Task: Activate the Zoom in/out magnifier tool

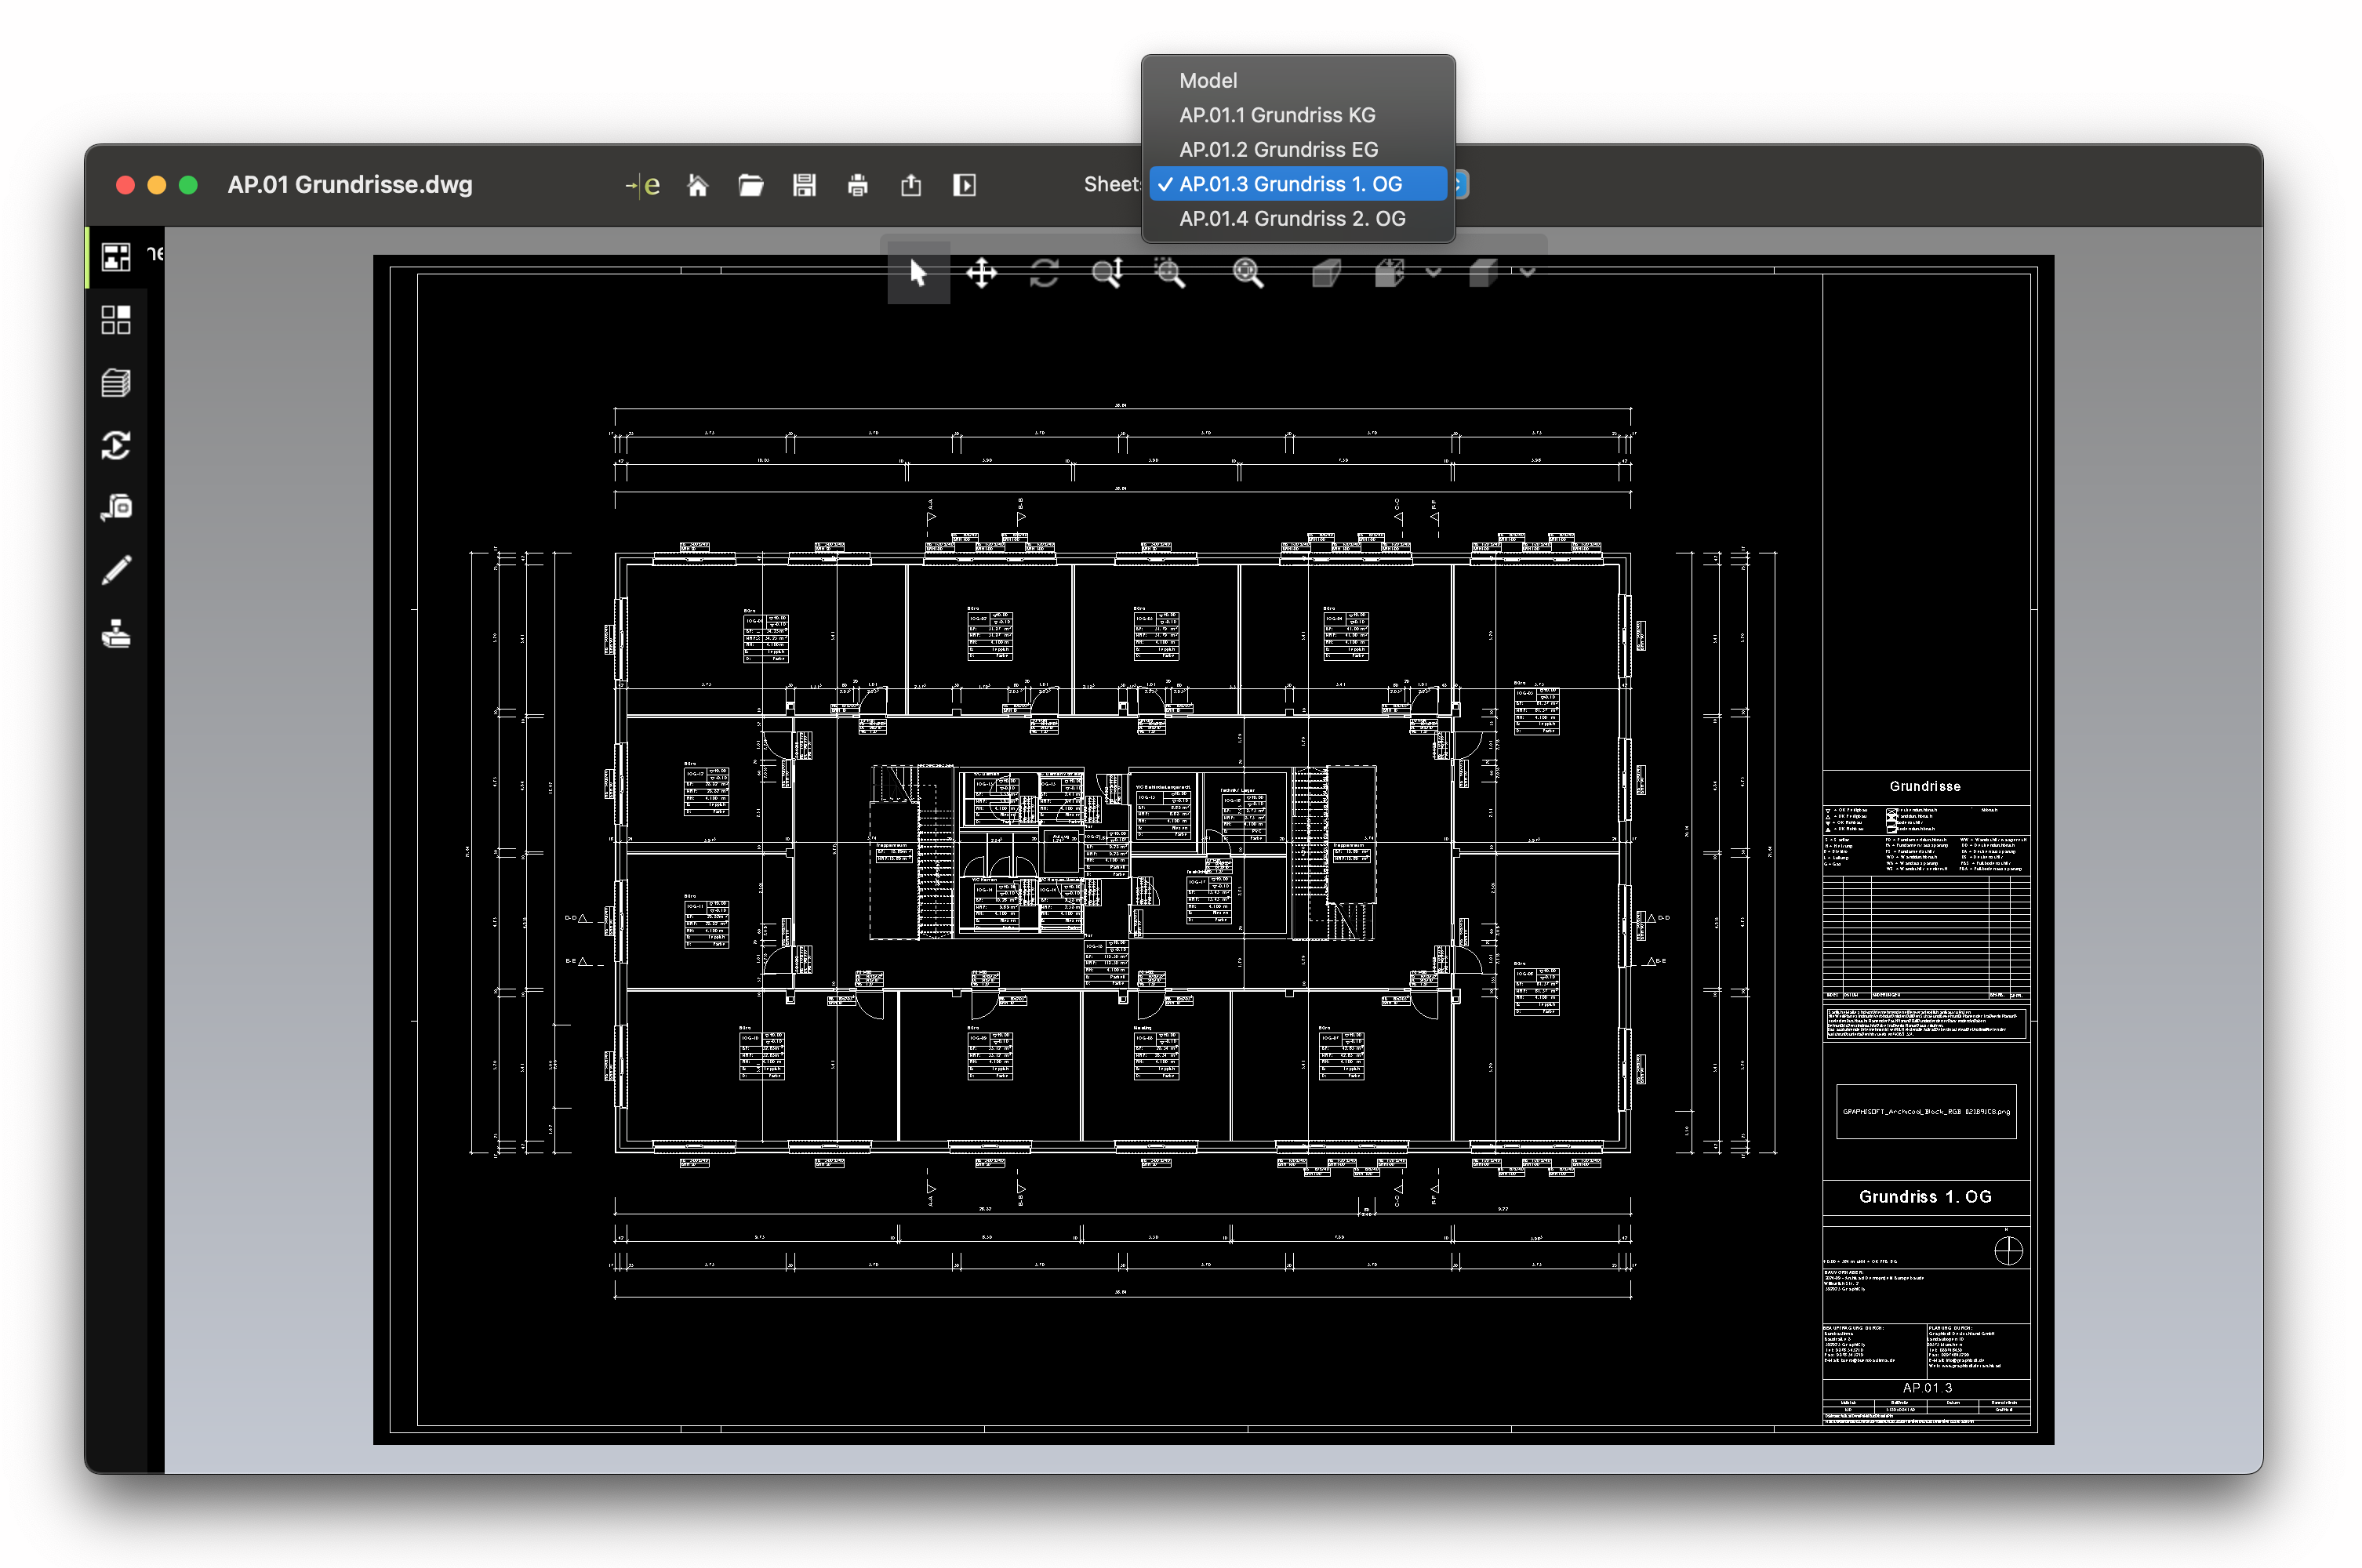Action: click(x=1107, y=272)
